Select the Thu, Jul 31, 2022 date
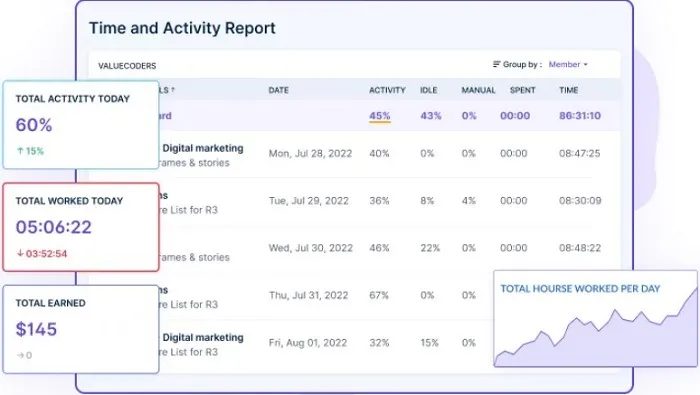Screen dimensions: 700x395 coord(308,295)
